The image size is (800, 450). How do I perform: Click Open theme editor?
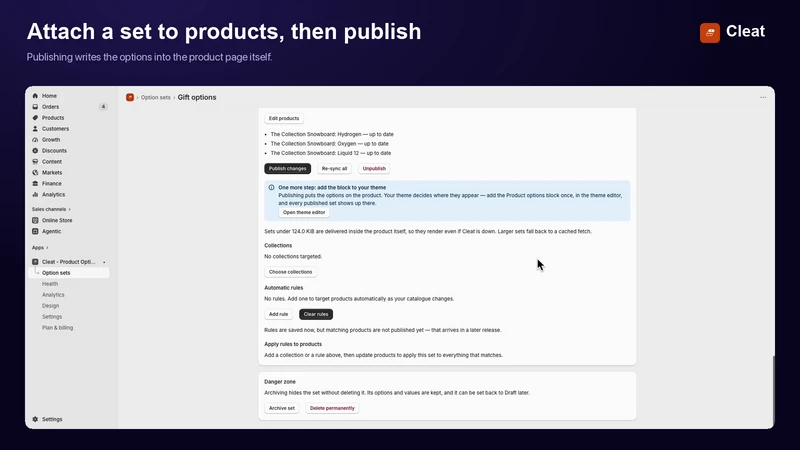304,212
